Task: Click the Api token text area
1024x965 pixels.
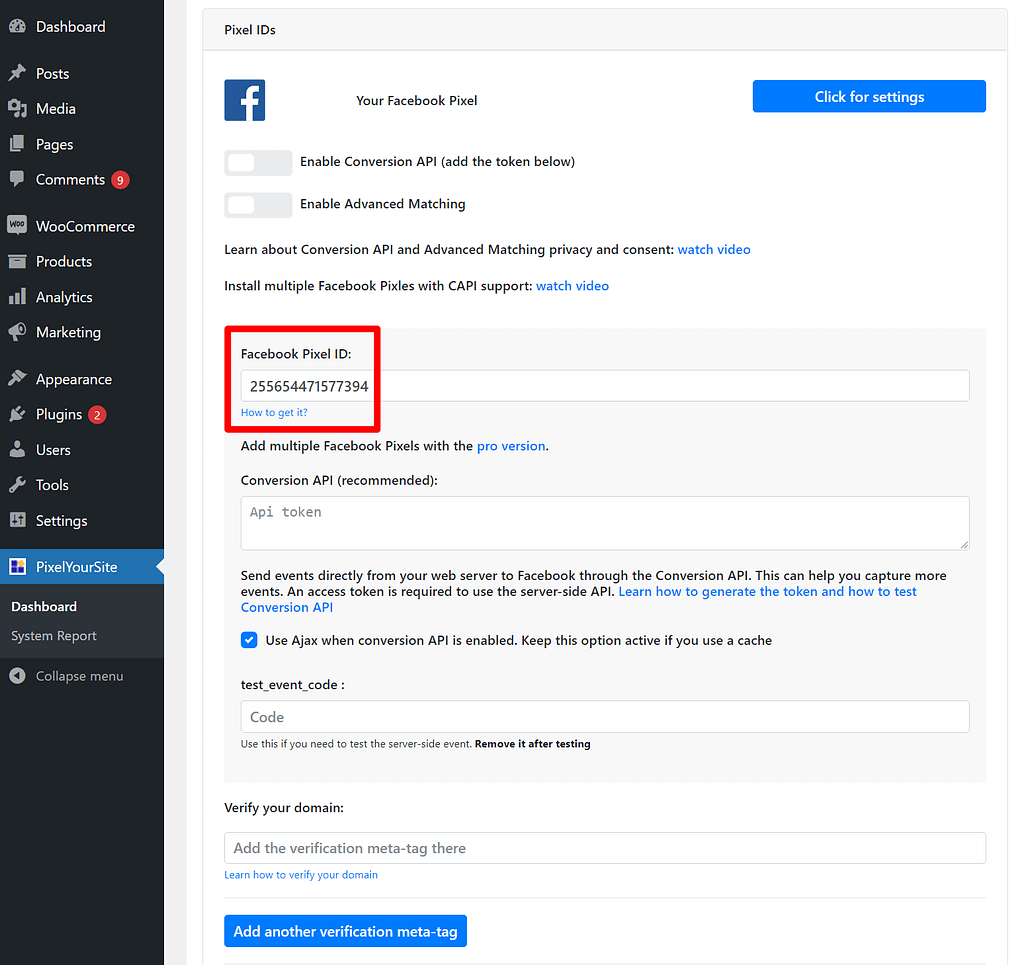Action: pos(605,523)
